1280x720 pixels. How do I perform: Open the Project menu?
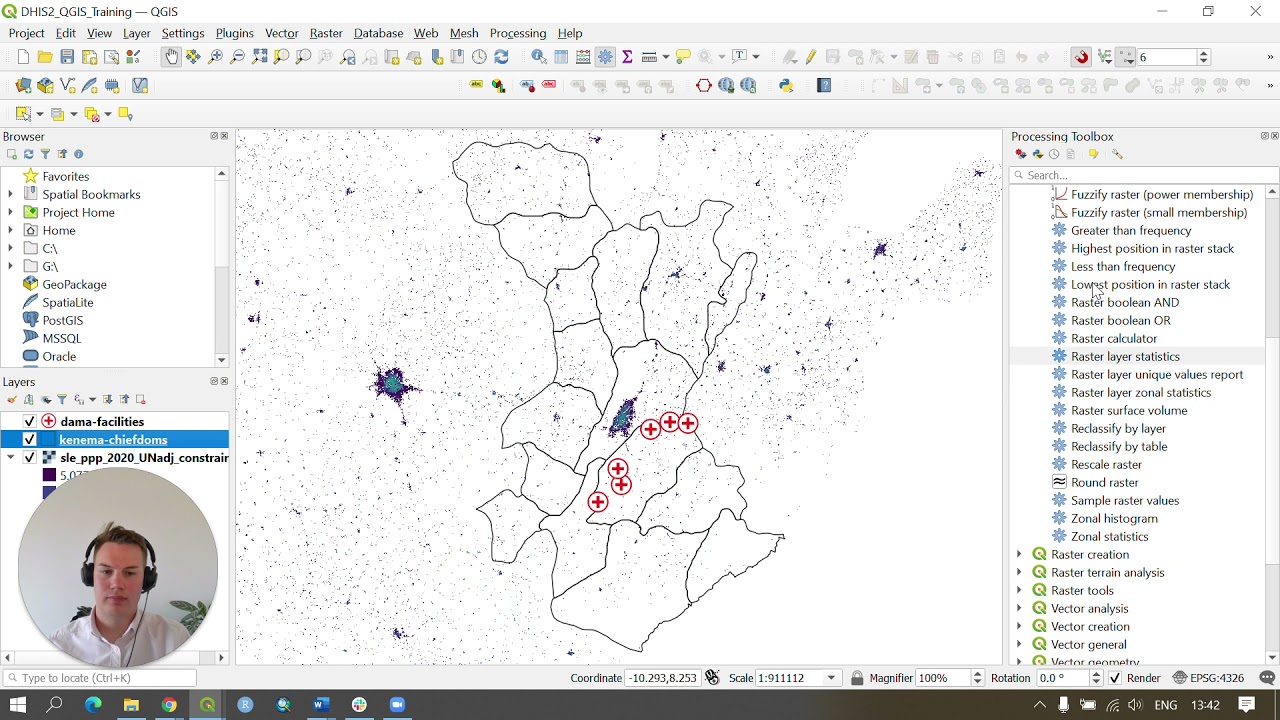(26, 33)
